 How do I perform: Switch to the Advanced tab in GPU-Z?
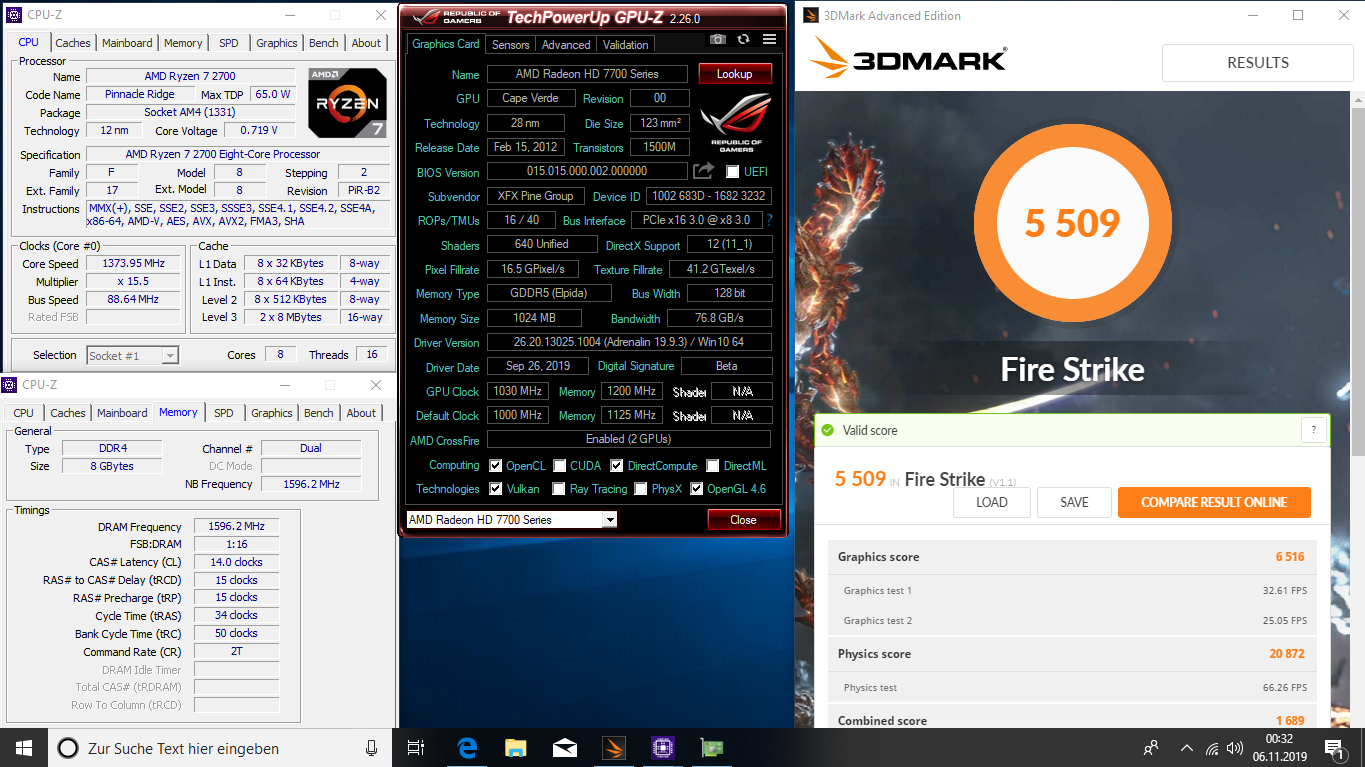pyautogui.click(x=566, y=44)
